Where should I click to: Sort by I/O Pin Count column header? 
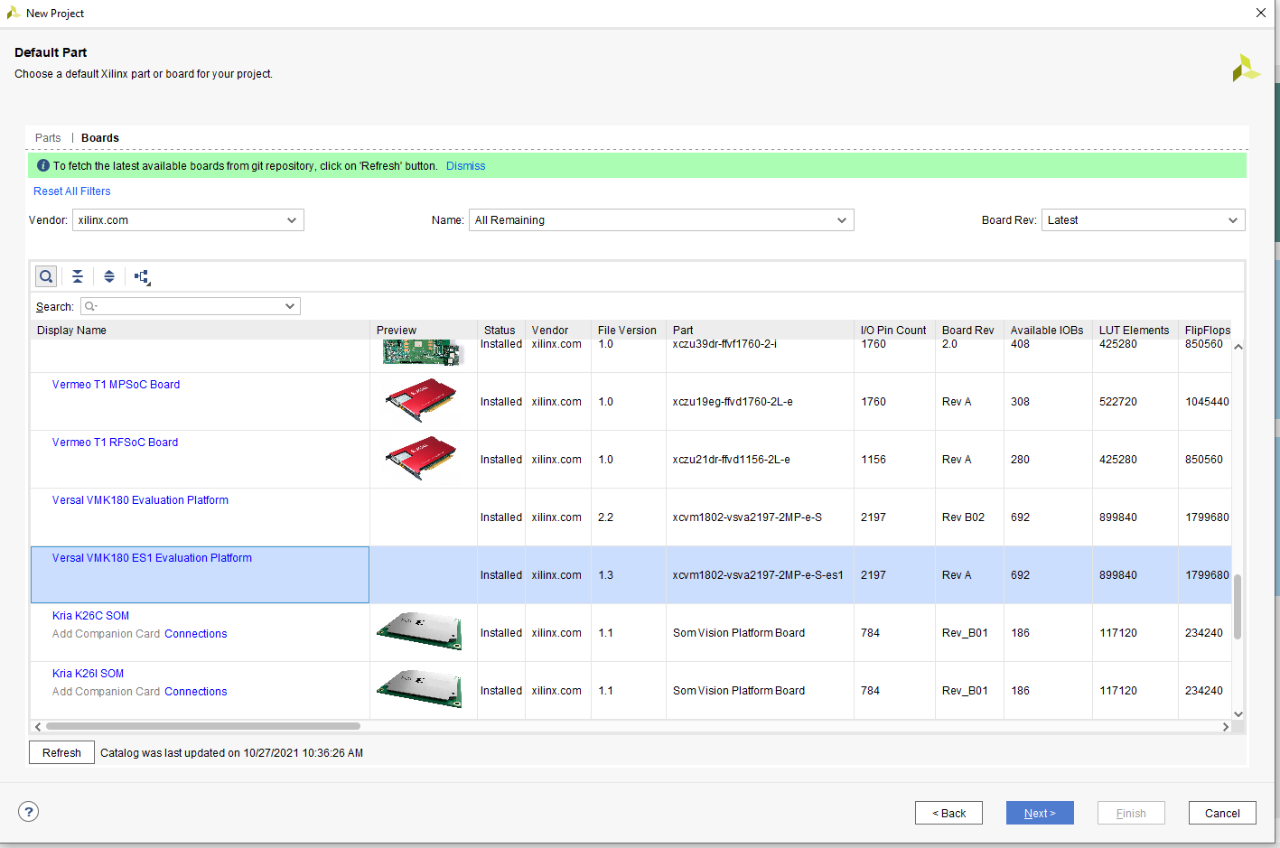(894, 330)
